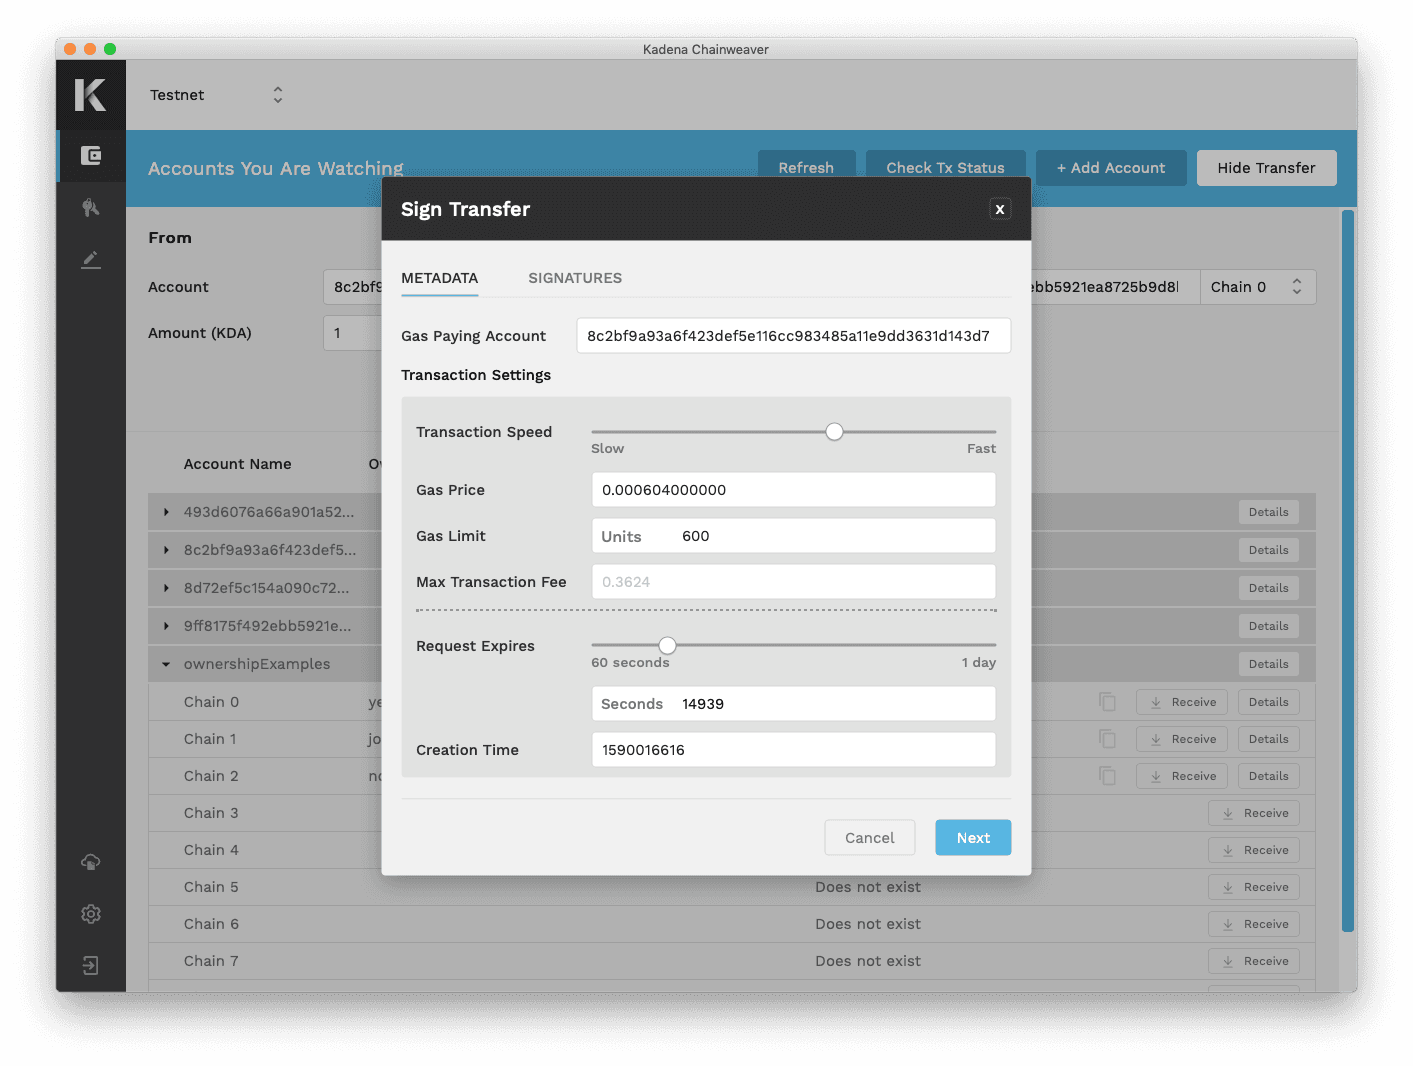Adjust the Transaction Speed slider handle
The width and height of the screenshot is (1413, 1066).
tap(834, 432)
